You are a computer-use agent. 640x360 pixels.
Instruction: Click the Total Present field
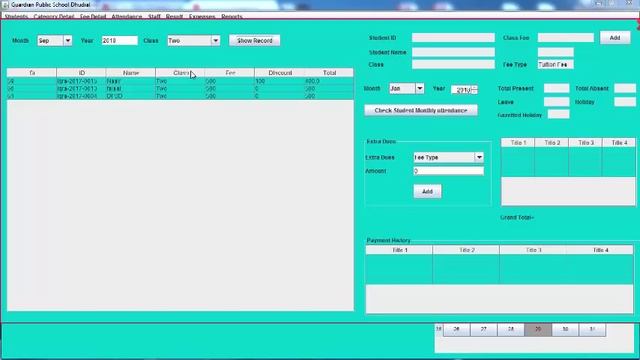pyautogui.click(x=556, y=88)
